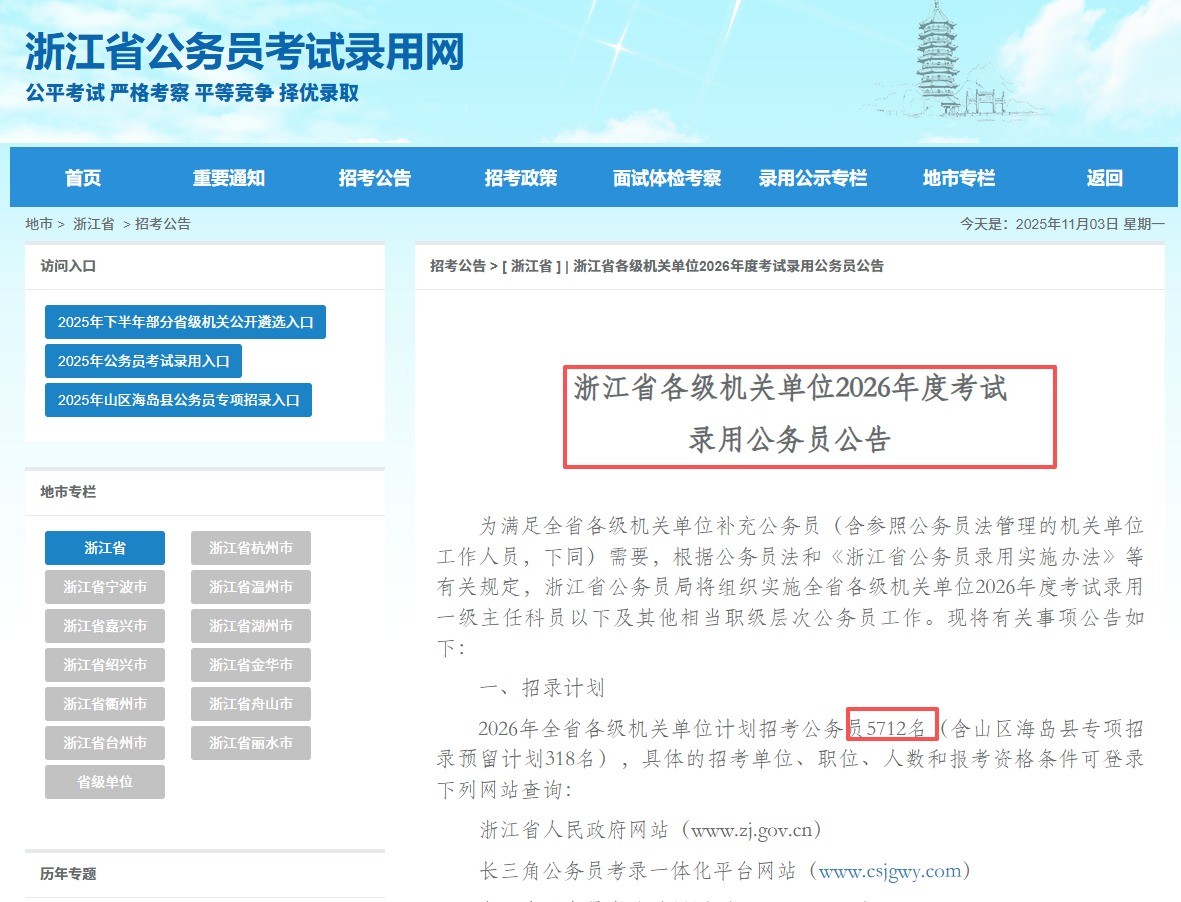Go to 招考公告 in the nav bar
Screen dimensions: 1181x902
pos(375,178)
